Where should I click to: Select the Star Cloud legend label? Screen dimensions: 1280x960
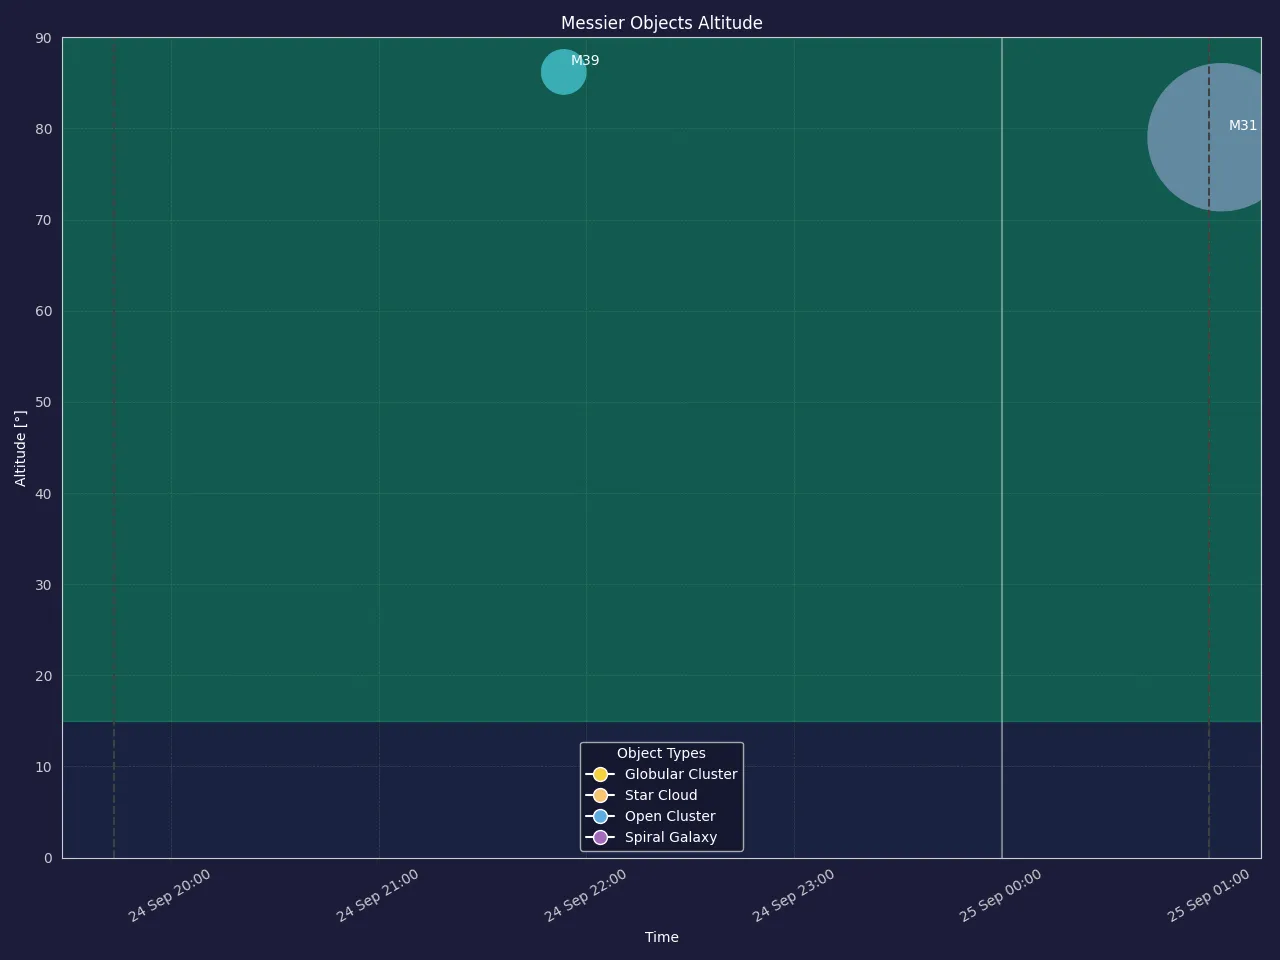pos(661,795)
